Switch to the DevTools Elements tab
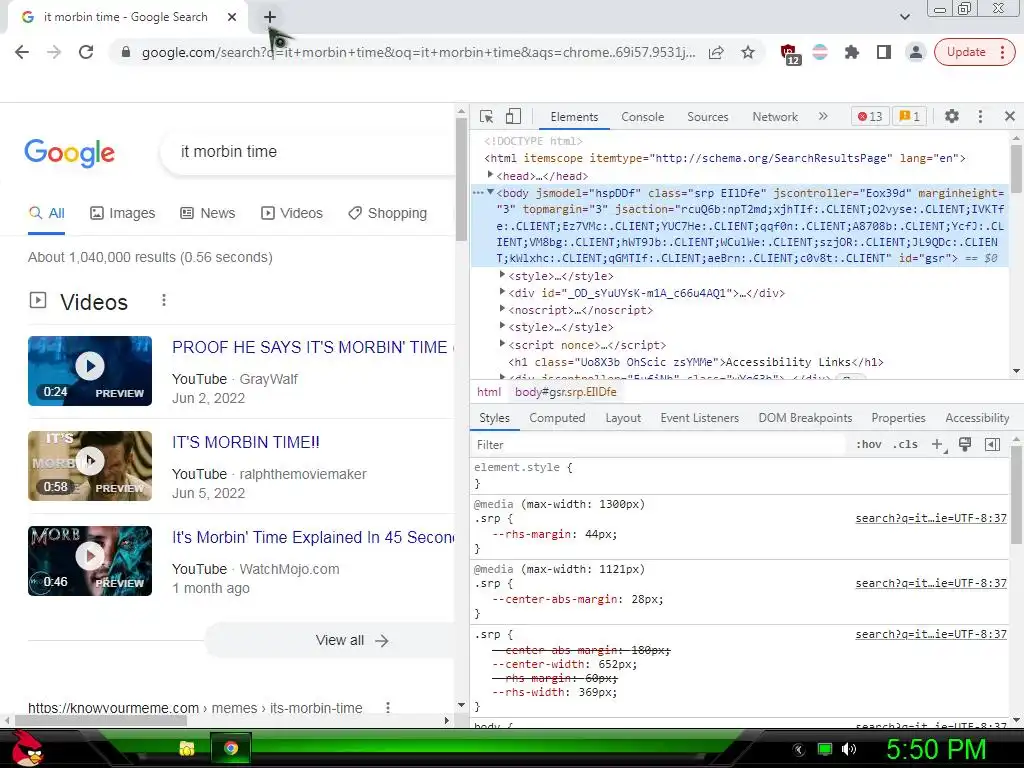Viewport: 1024px width, 768px height. [574, 117]
